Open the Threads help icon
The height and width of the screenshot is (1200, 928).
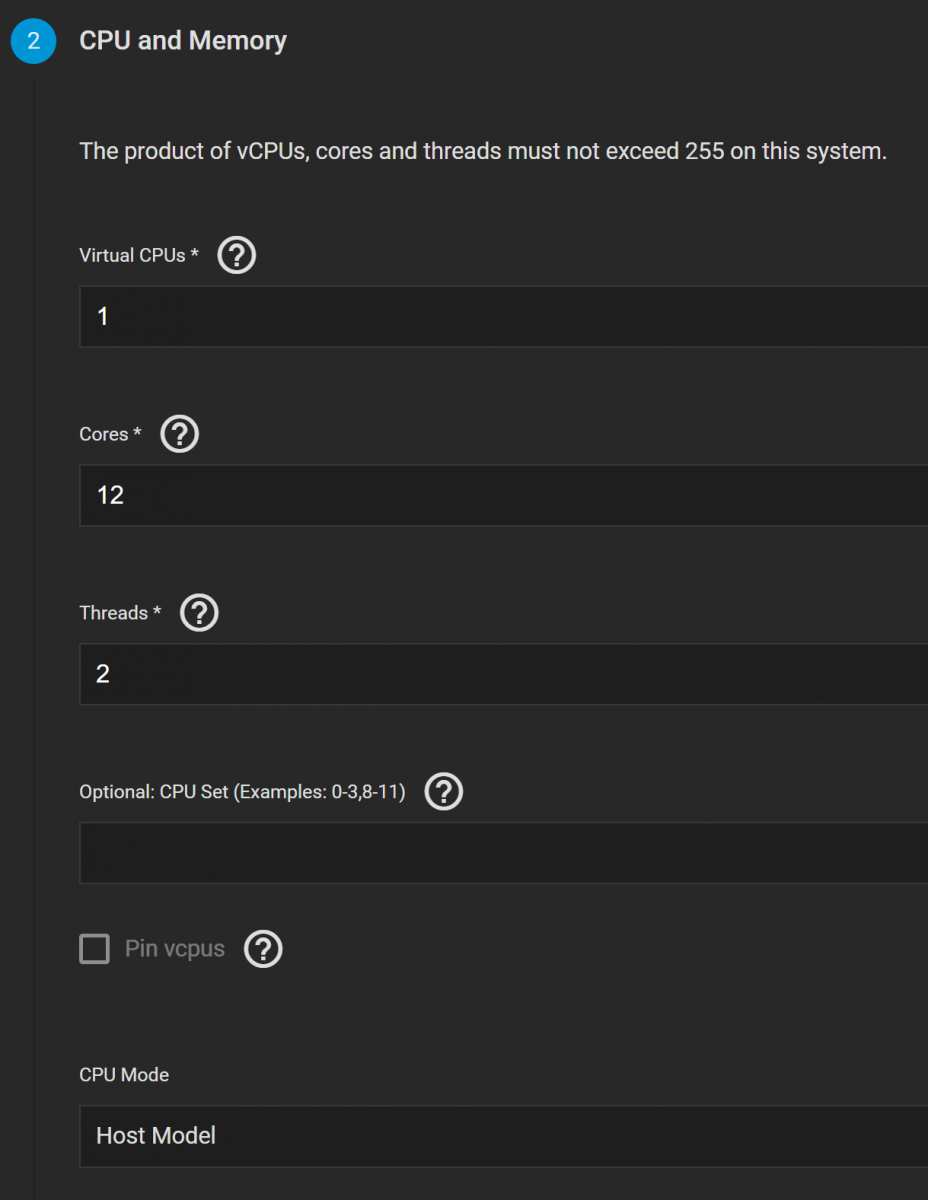199,613
